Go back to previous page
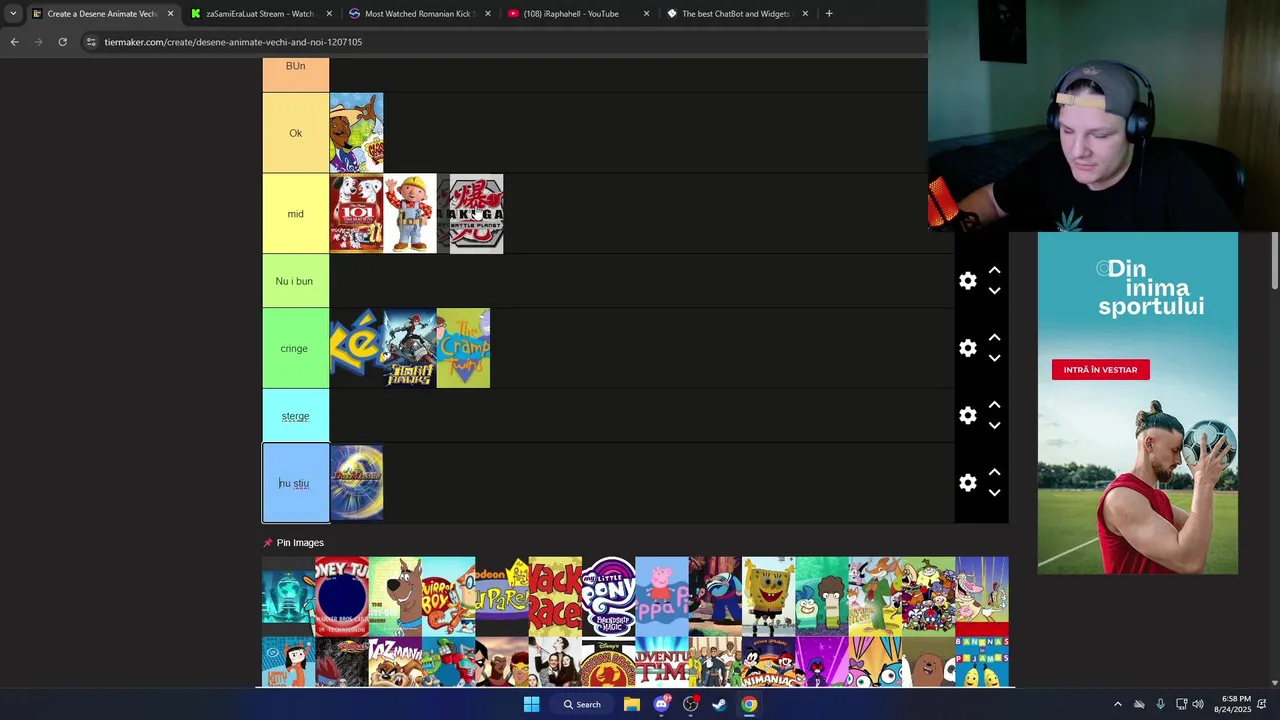Screen dimensions: 1280x720 (x=14, y=42)
